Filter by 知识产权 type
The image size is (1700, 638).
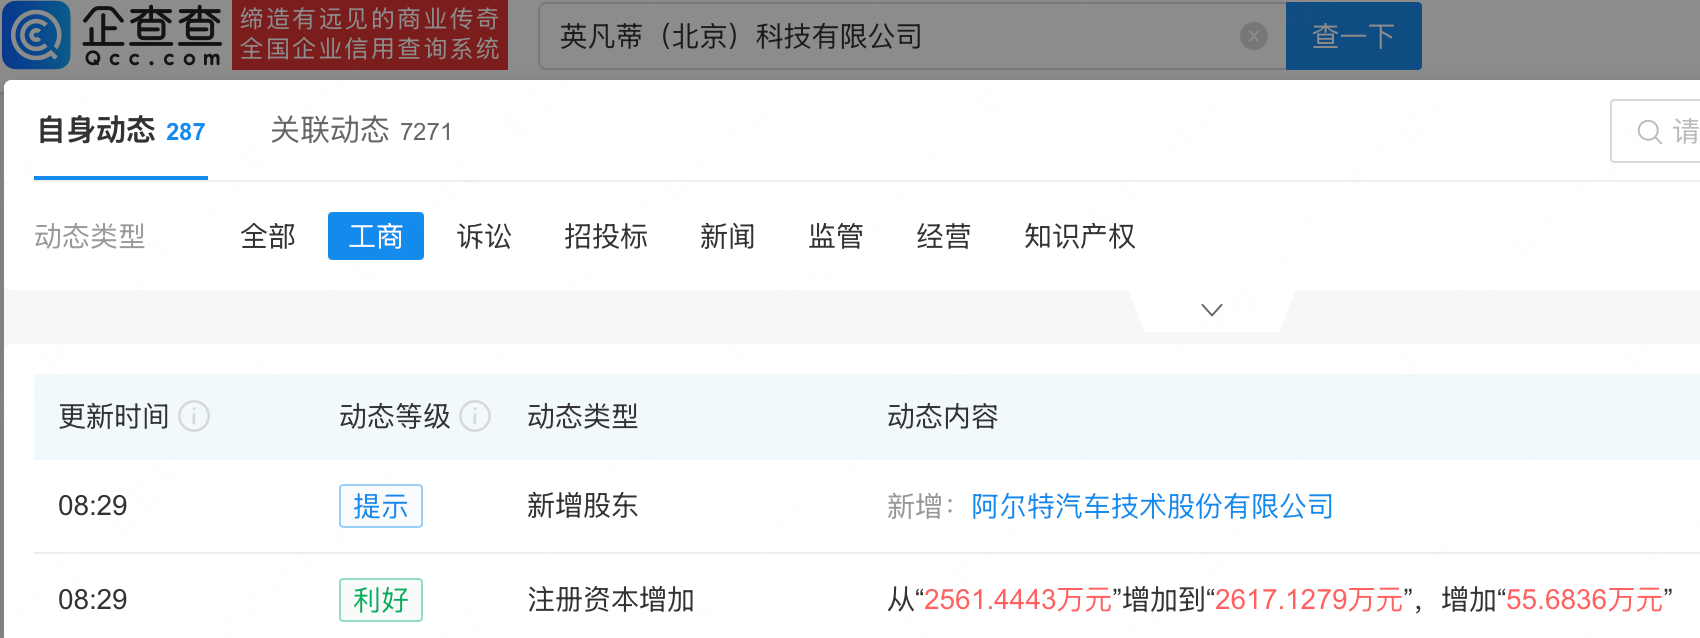[1080, 236]
